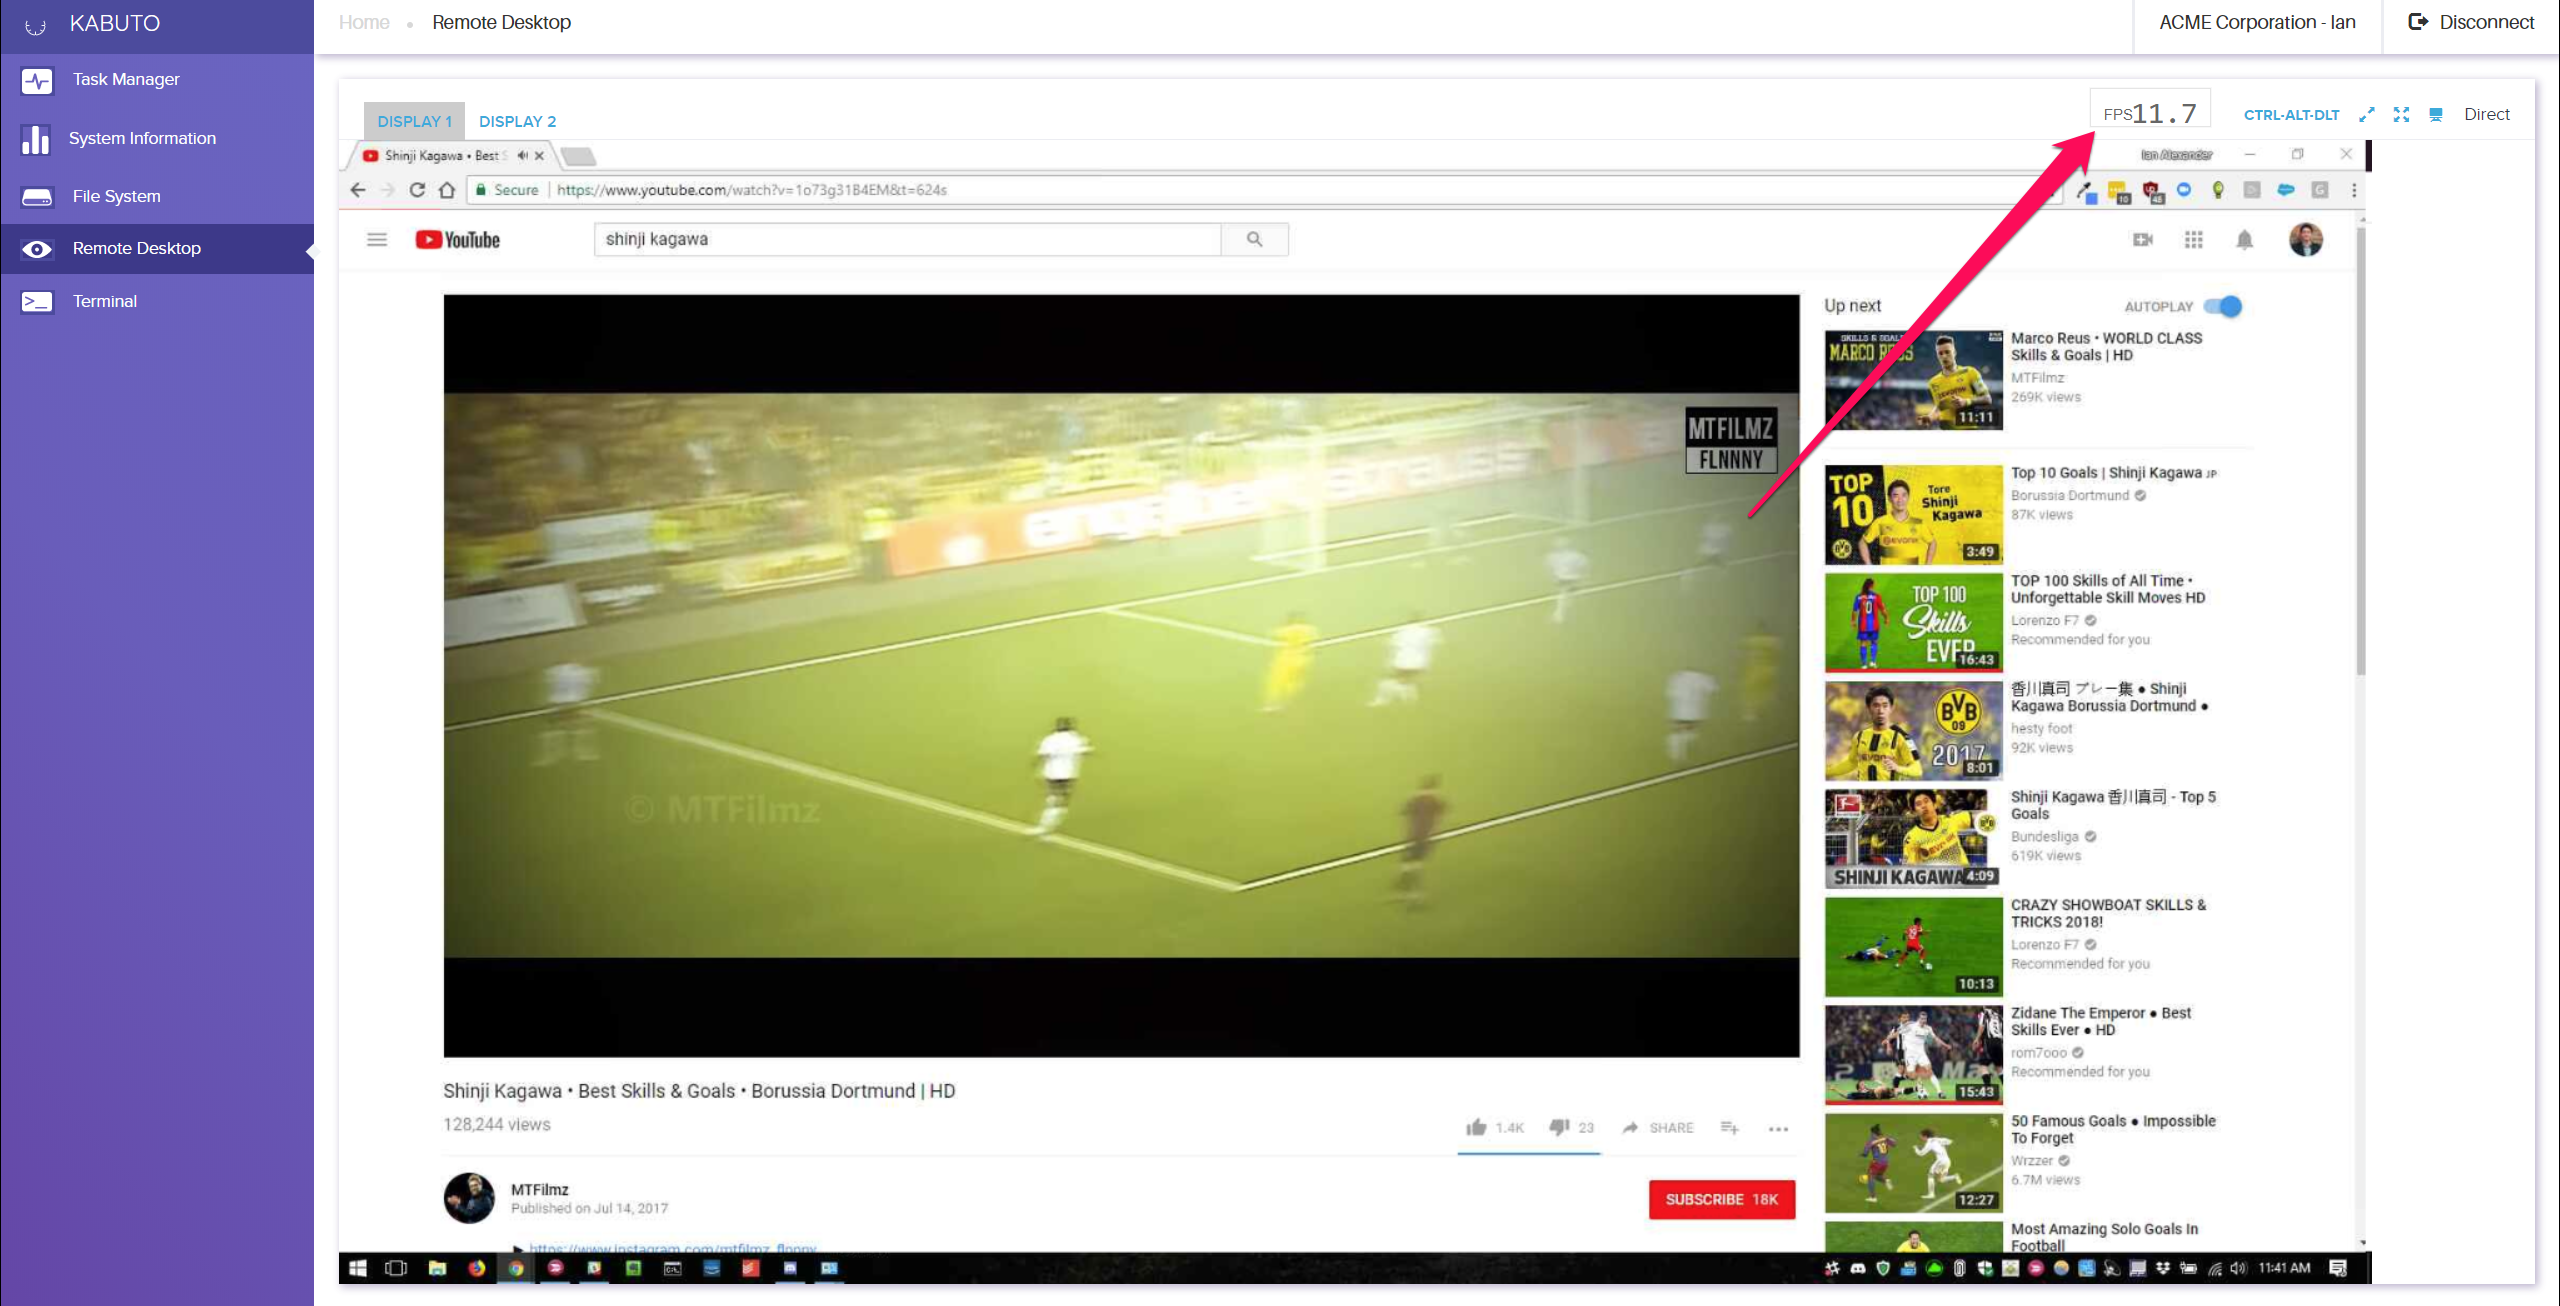Open the Chrome three-dot menu
Viewport: 2560px width, 1306px height.
point(2354,190)
